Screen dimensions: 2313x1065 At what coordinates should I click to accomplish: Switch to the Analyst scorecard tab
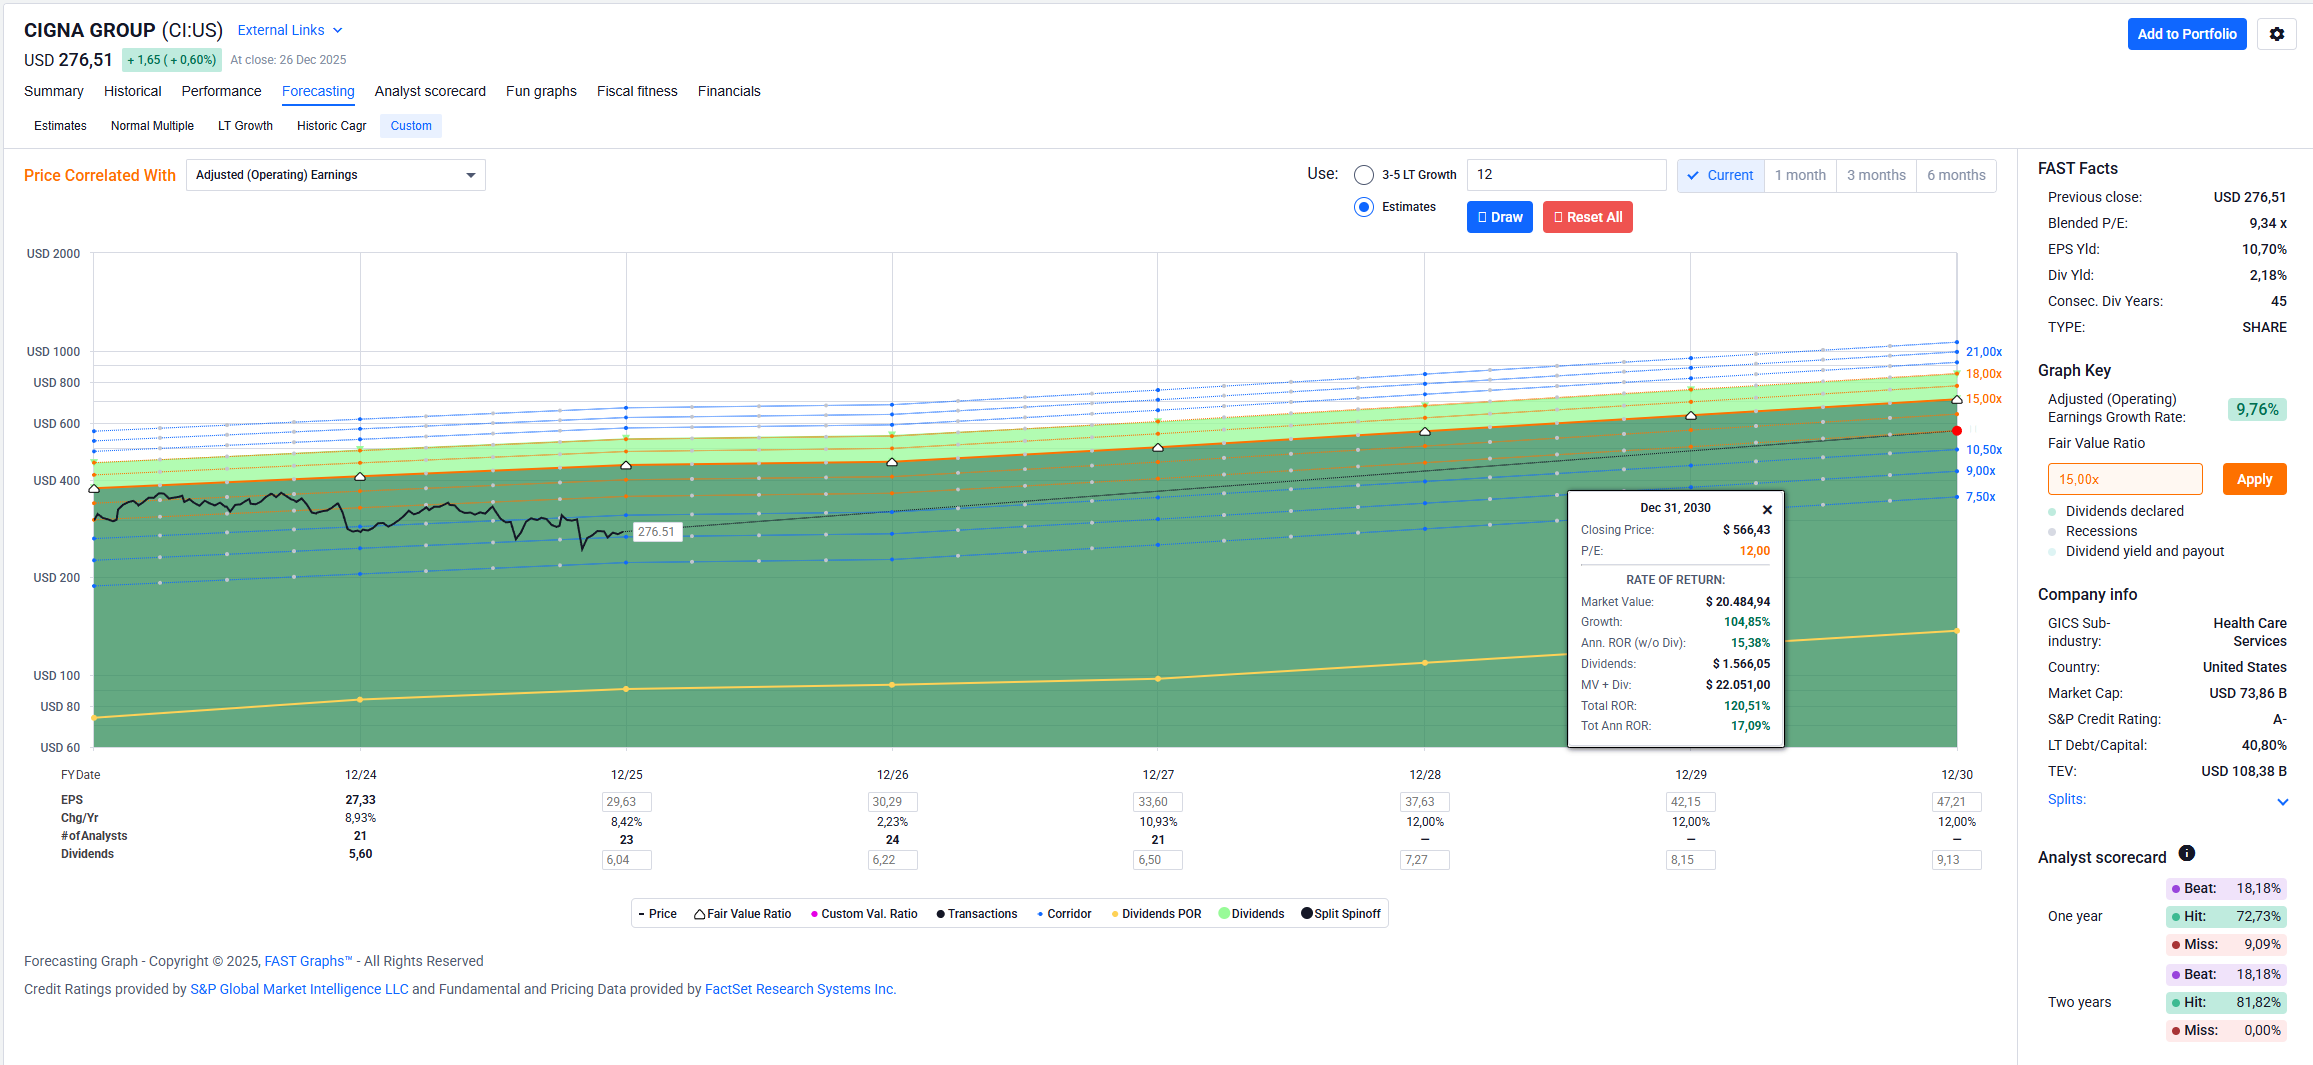[x=430, y=91]
